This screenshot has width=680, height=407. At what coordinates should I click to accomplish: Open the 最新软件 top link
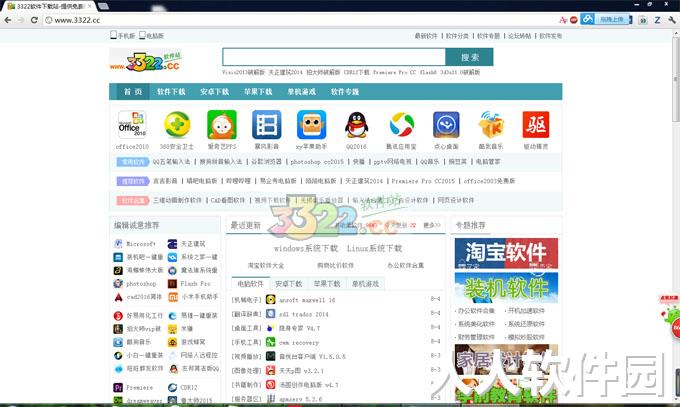pyautogui.click(x=426, y=36)
